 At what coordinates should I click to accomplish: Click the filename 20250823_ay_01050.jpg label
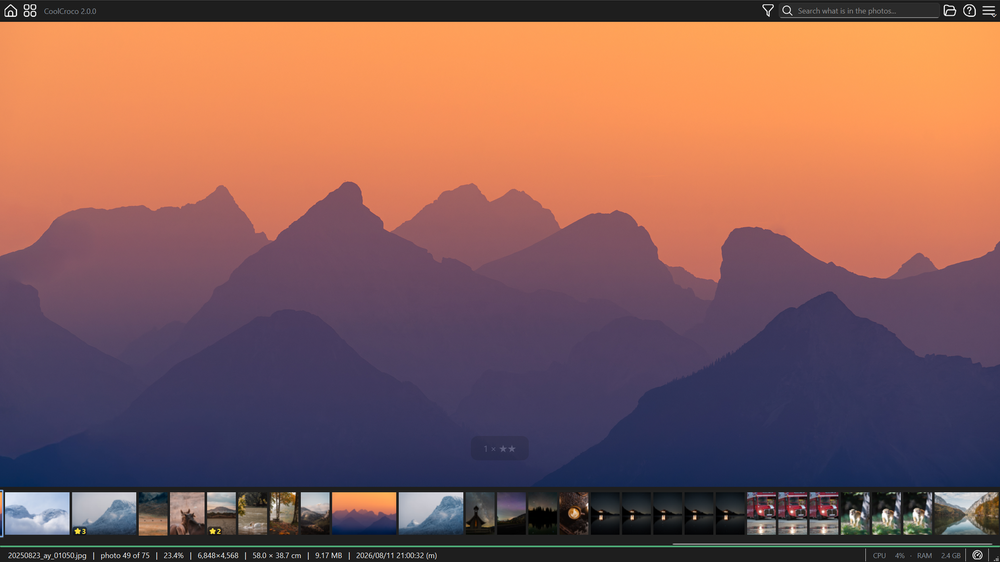(47, 556)
